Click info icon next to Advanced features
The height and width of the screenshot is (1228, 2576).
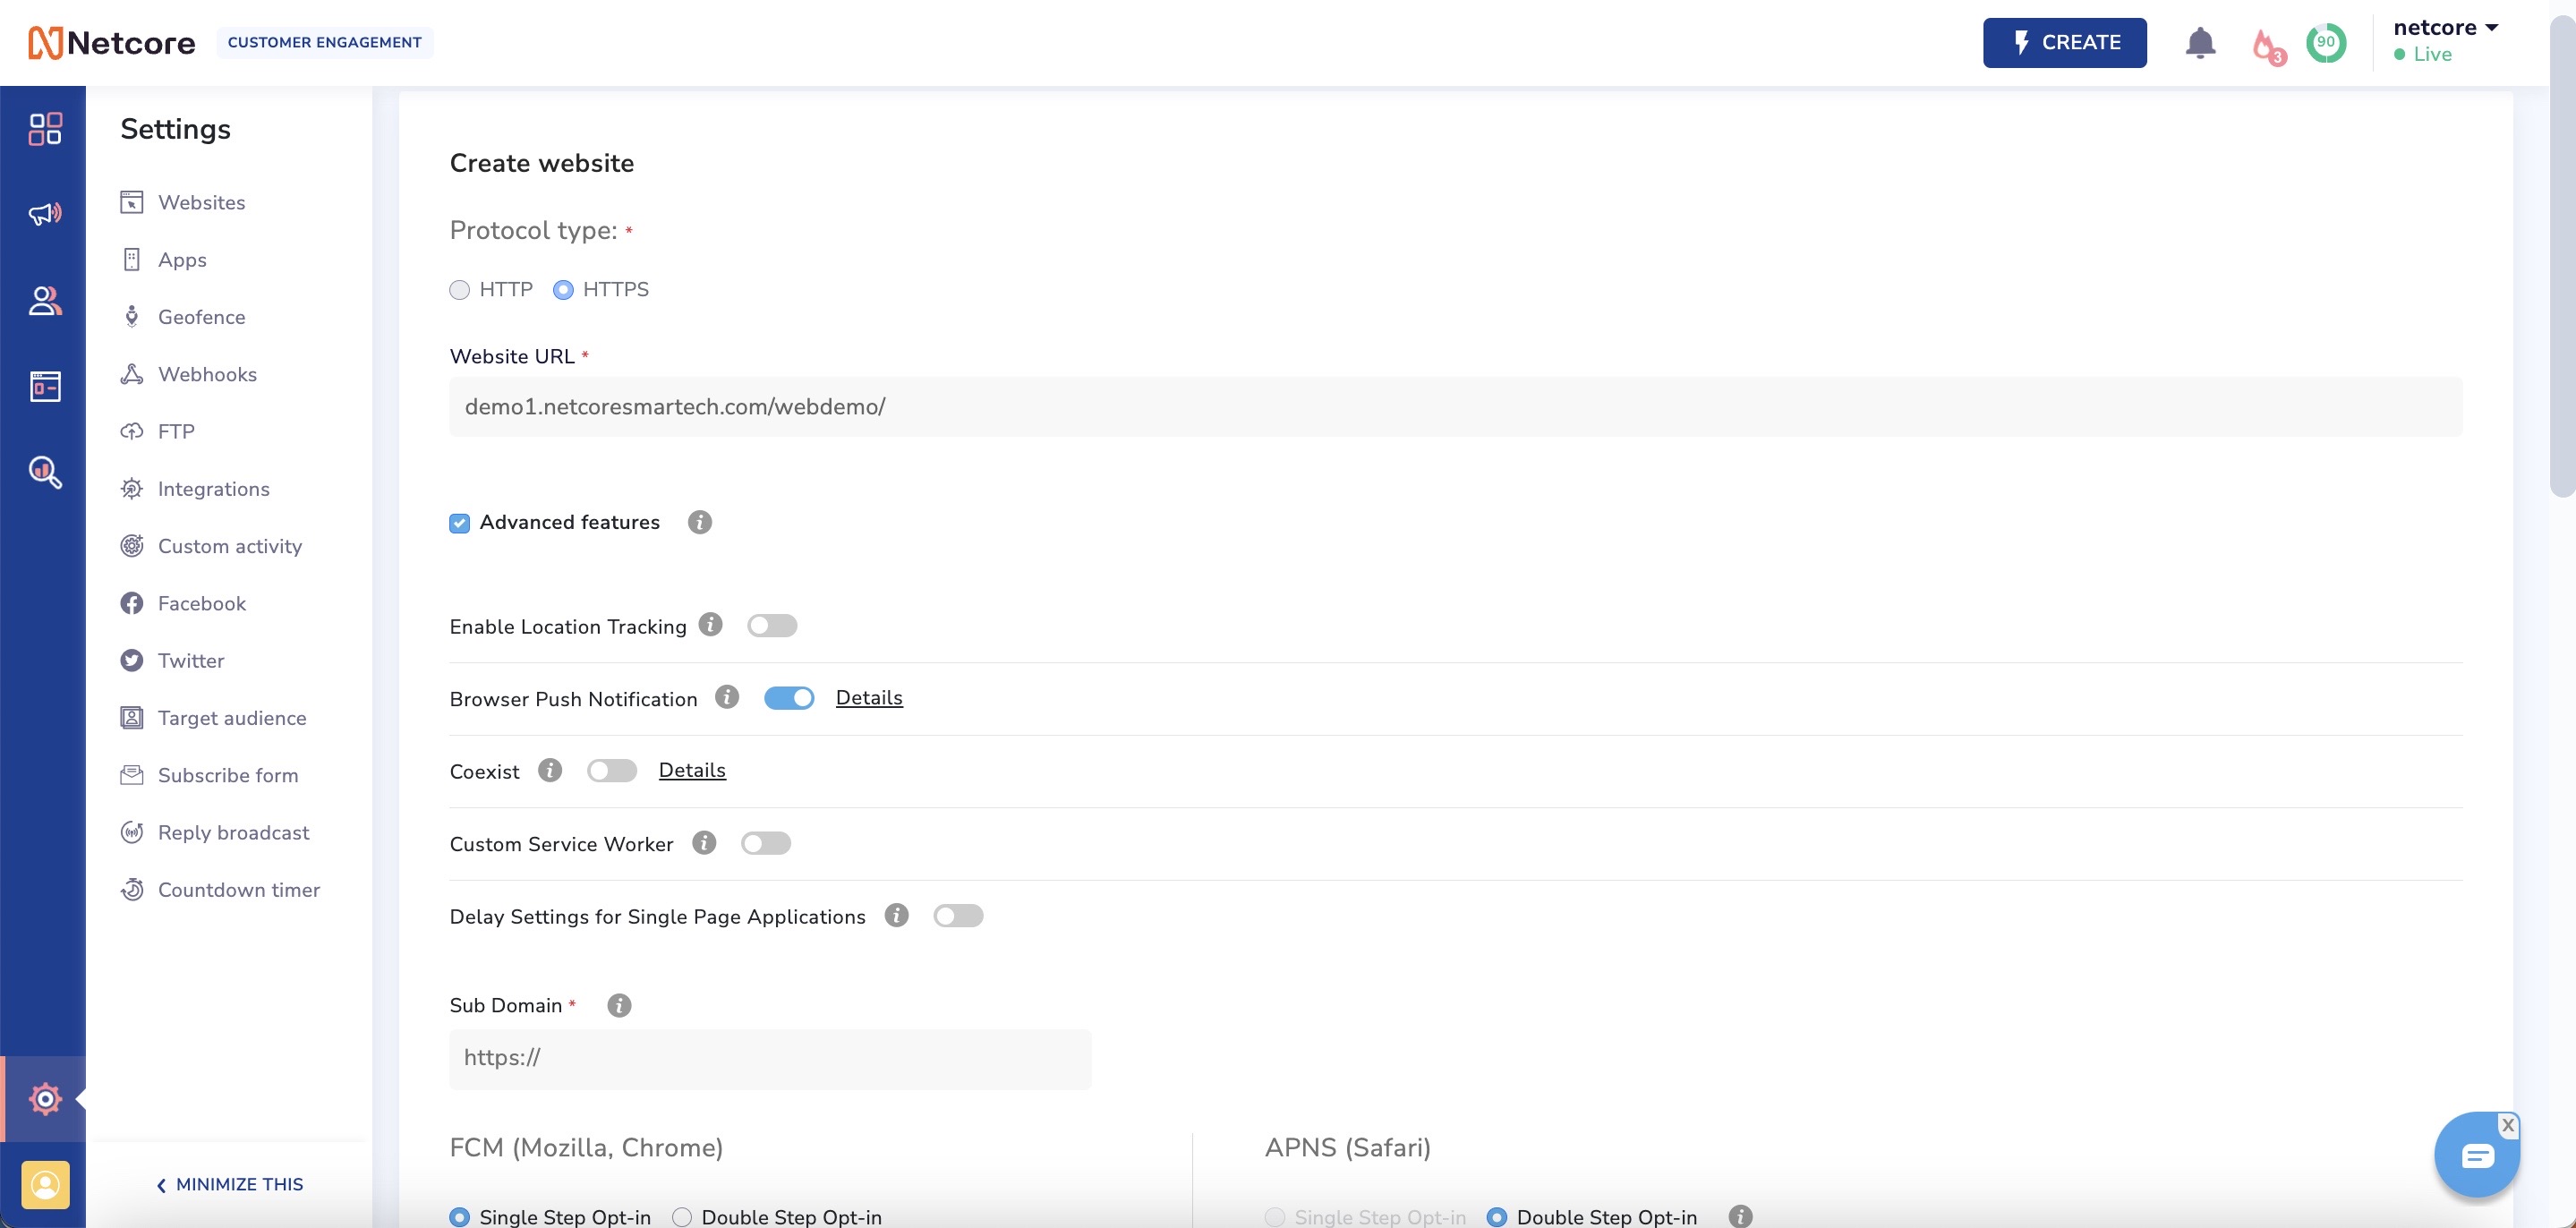click(699, 522)
